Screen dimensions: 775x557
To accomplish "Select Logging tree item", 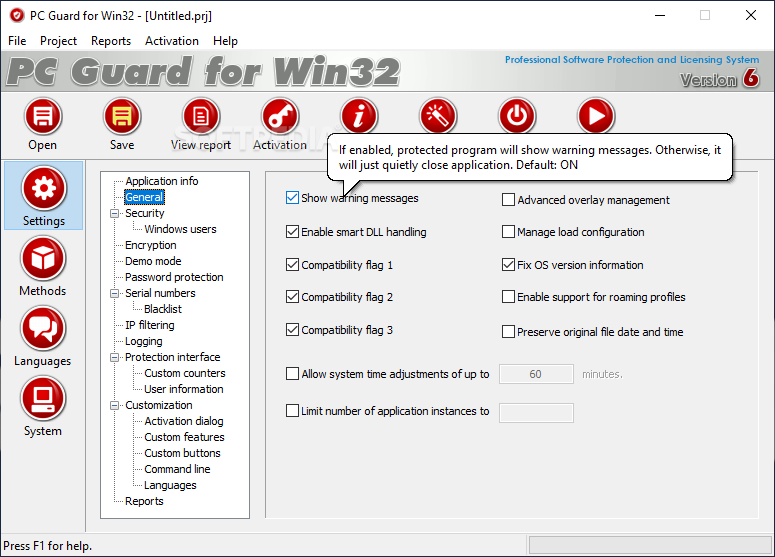I will tap(144, 342).
